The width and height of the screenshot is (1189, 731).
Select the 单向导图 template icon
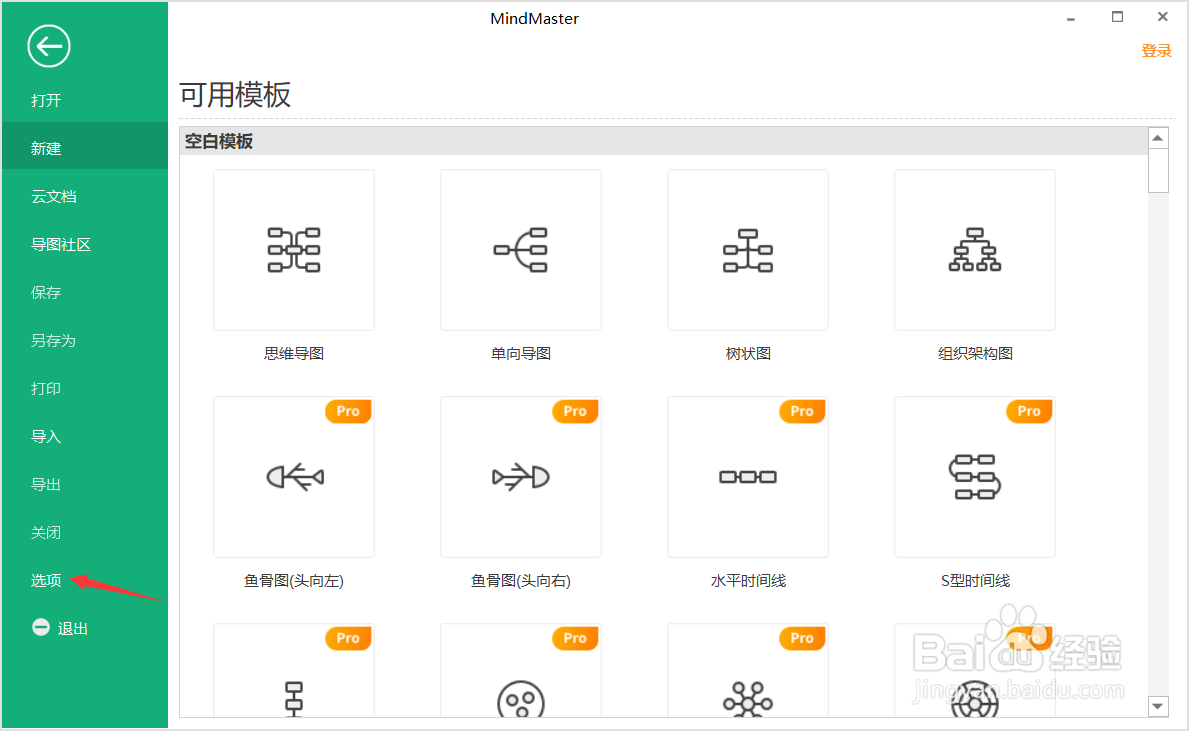(521, 250)
